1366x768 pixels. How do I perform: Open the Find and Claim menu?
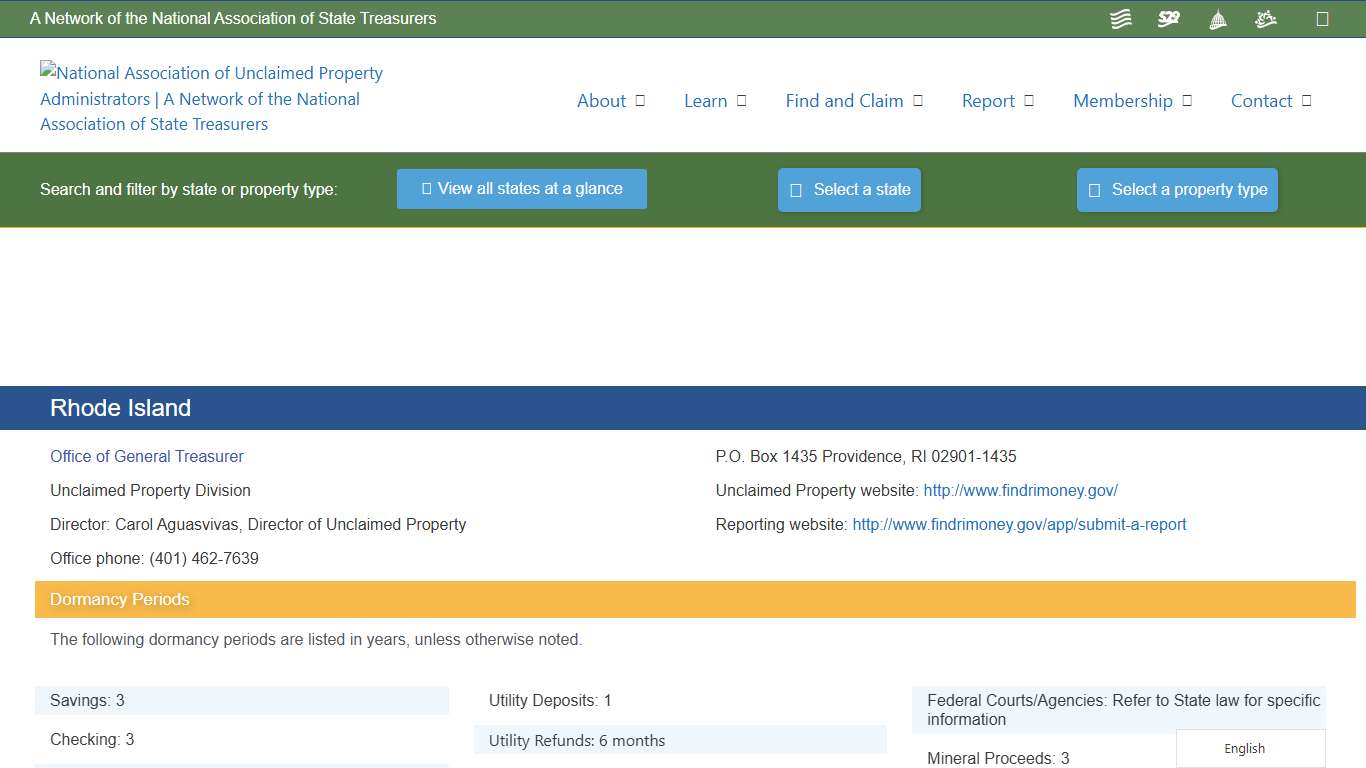(x=854, y=100)
